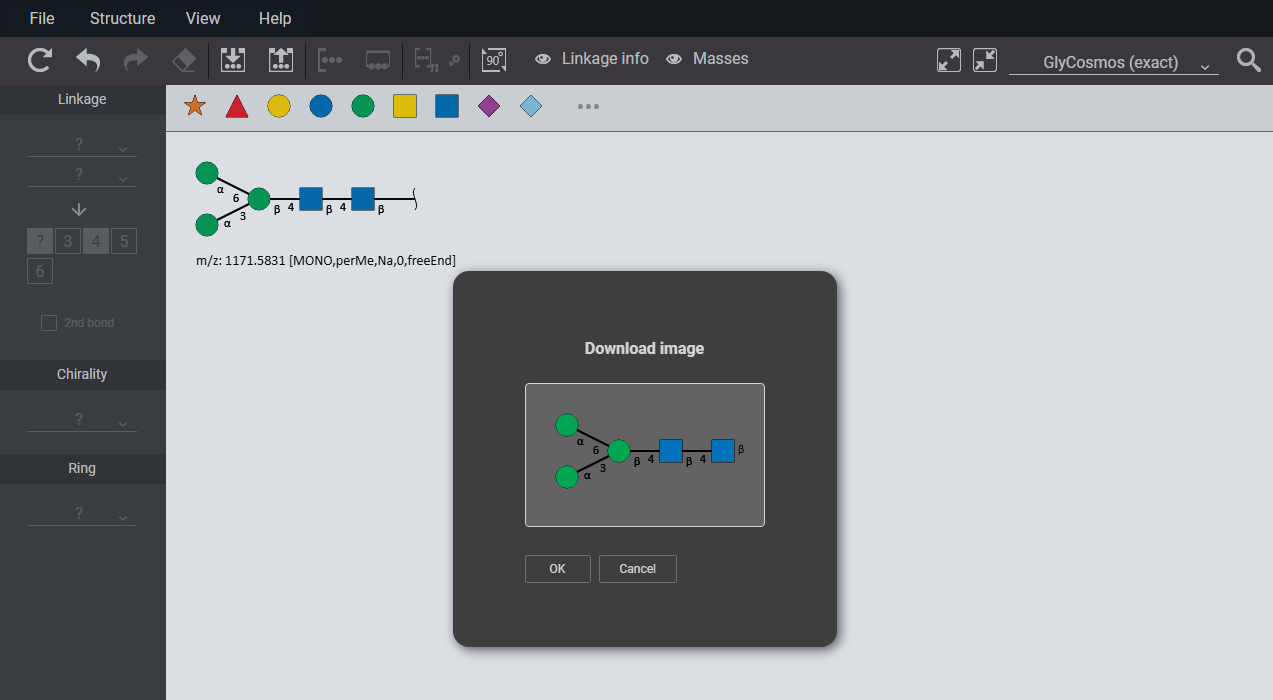Cancel the Download image dialog
The image size is (1273, 700).
(x=637, y=568)
